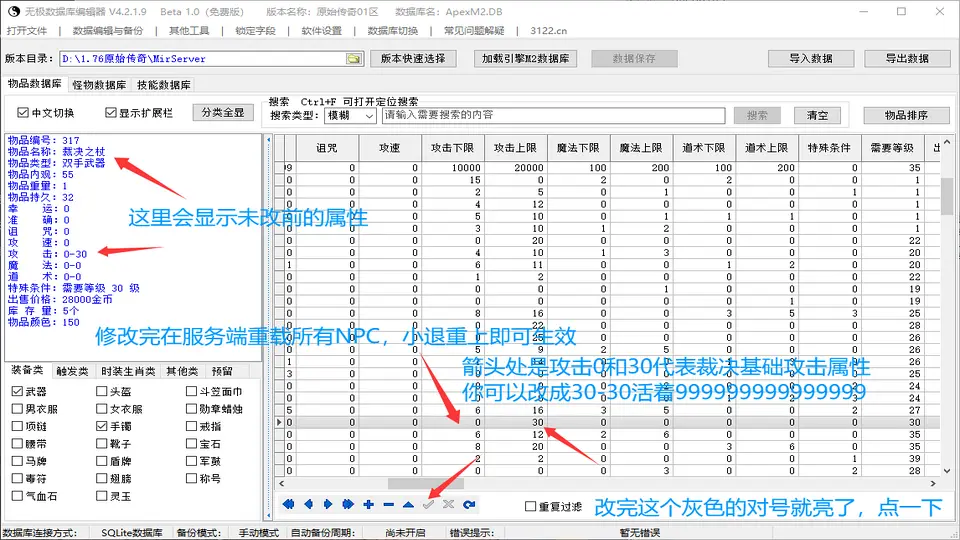960x540 pixels.
Task: Check the 翅膀 checkbox
Action: click(x=102, y=478)
